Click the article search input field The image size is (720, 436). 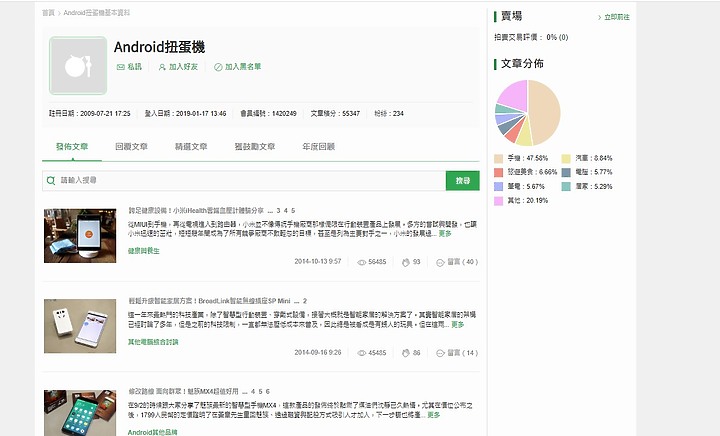click(244, 180)
